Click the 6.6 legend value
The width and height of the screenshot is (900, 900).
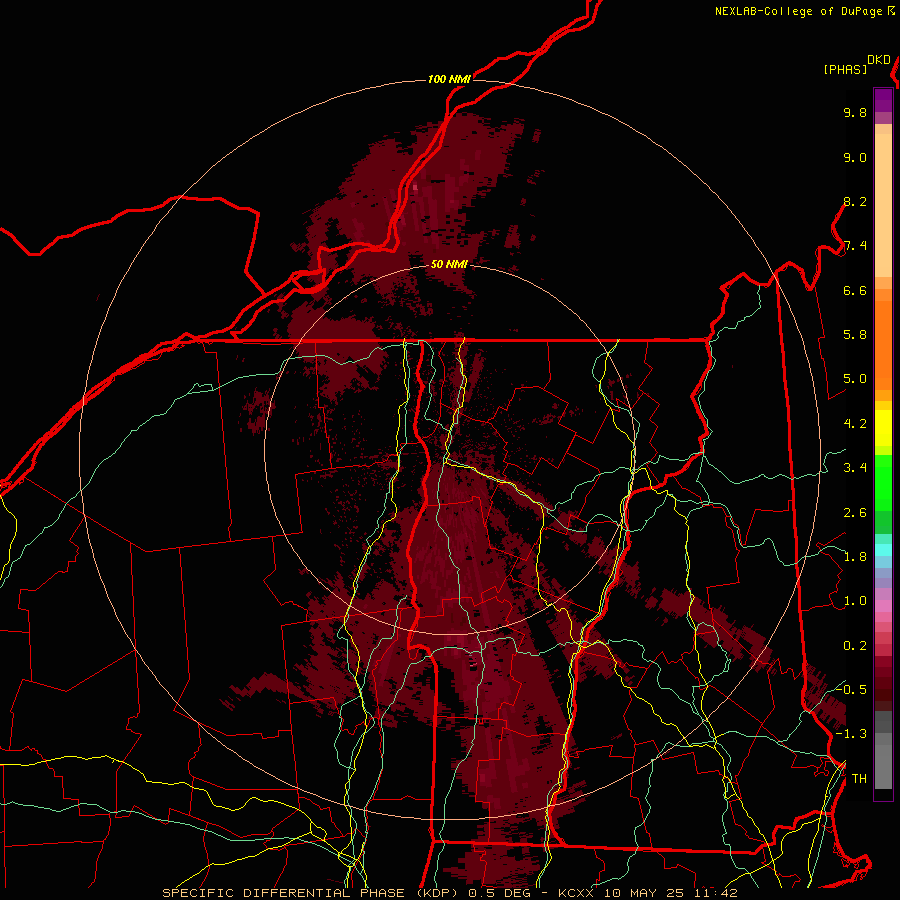tap(855, 290)
